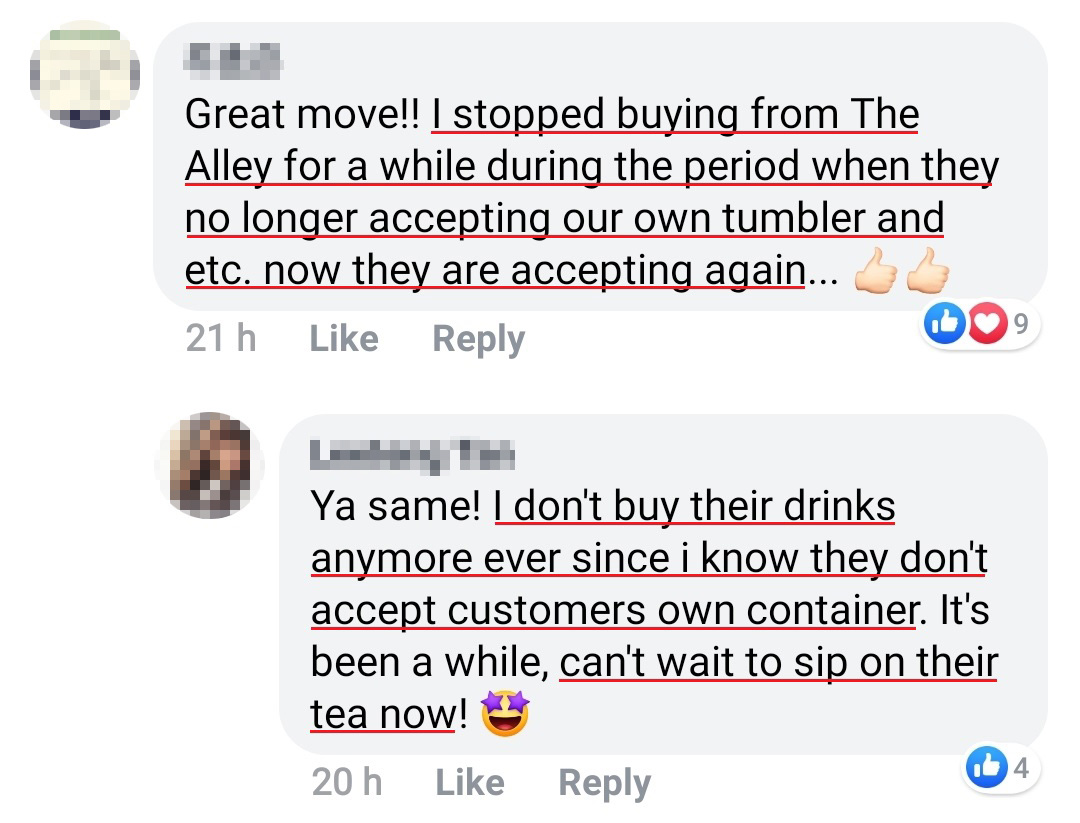Click the right thumbs-up emoji in the top comment
The height and width of the screenshot is (823, 1080).
tap(926, 270)
